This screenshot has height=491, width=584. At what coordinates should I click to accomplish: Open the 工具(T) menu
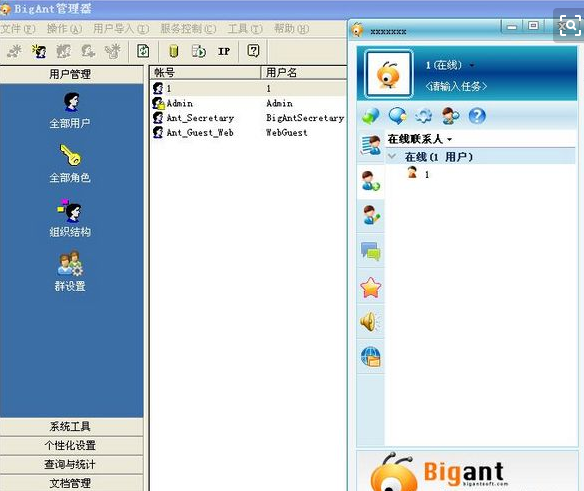pyautogui.click(x=245, y=29)
